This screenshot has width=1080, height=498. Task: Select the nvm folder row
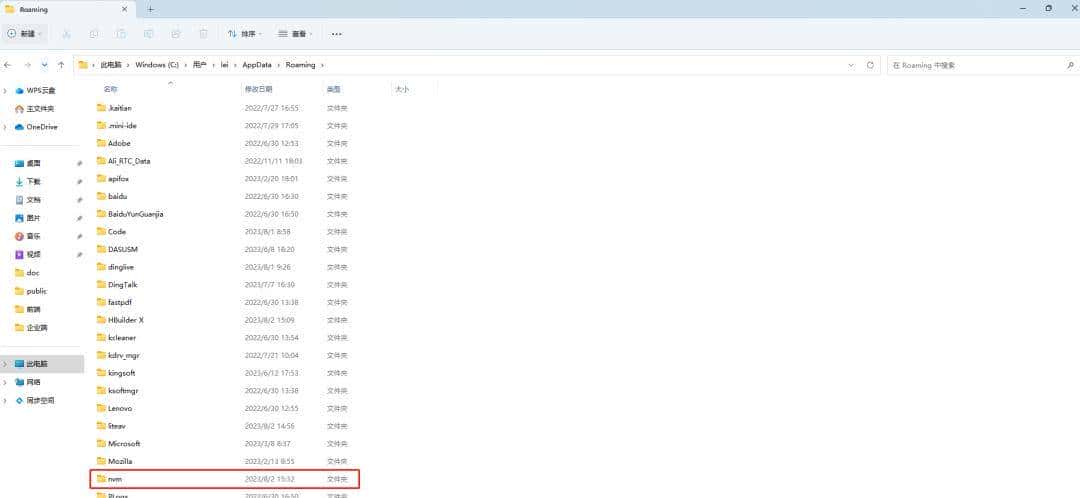(225, 479)
